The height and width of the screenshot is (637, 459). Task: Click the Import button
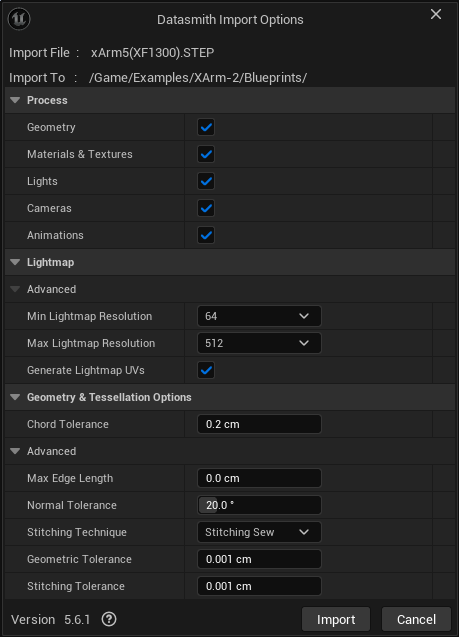(336, 619)
